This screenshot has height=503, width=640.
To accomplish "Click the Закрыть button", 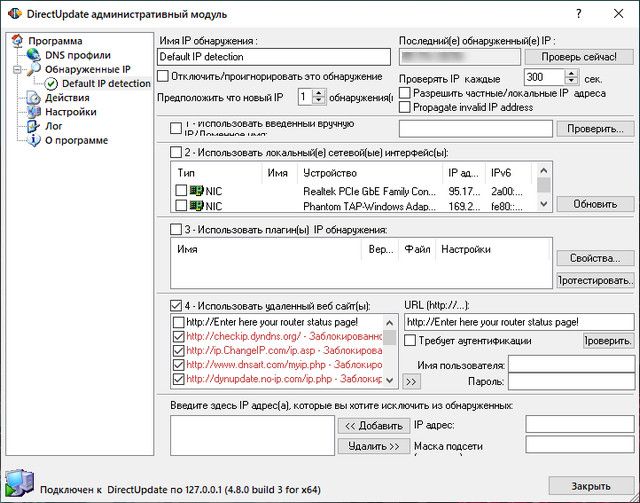I will (591, 486).
